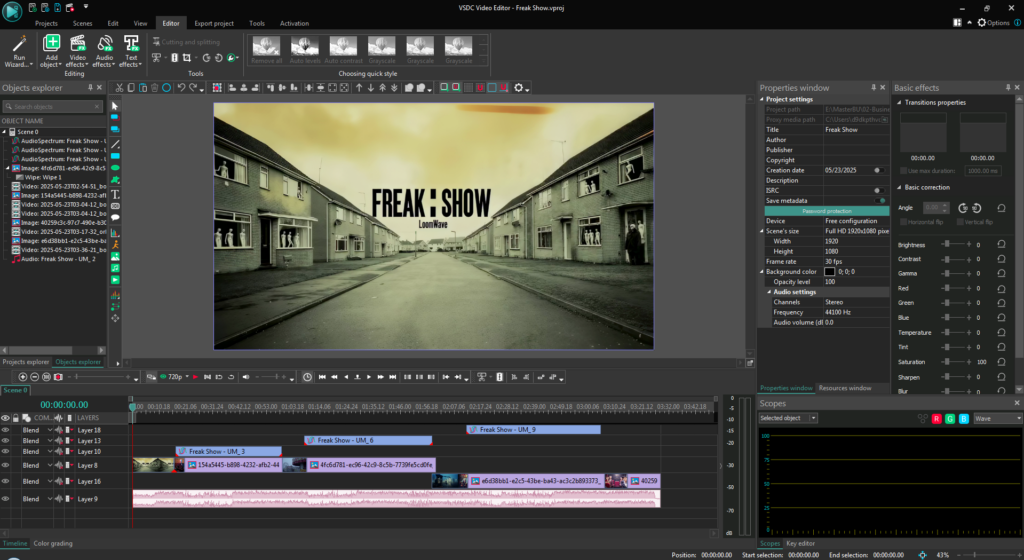Collapse the Audio settings section

pos(769,292)
